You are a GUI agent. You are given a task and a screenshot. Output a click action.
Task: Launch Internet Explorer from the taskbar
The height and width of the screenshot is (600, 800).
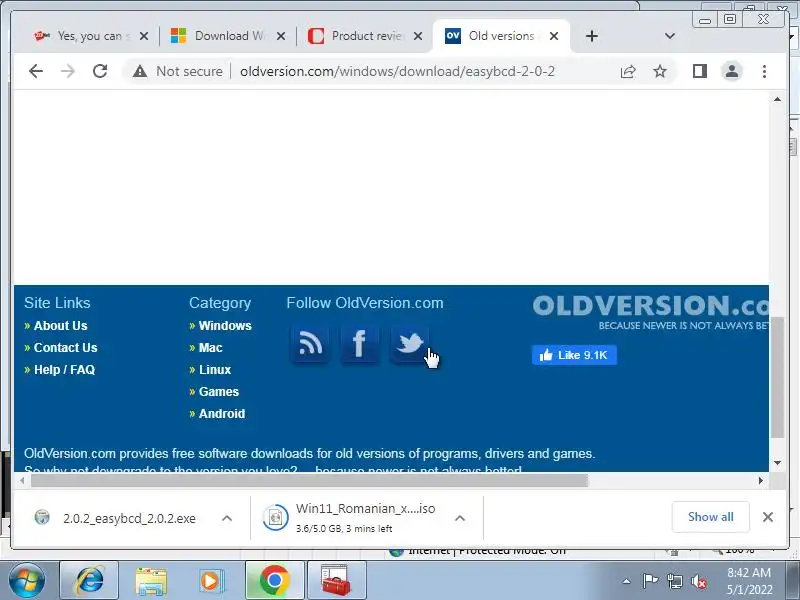pyautogui.click(x=89, y=581)
